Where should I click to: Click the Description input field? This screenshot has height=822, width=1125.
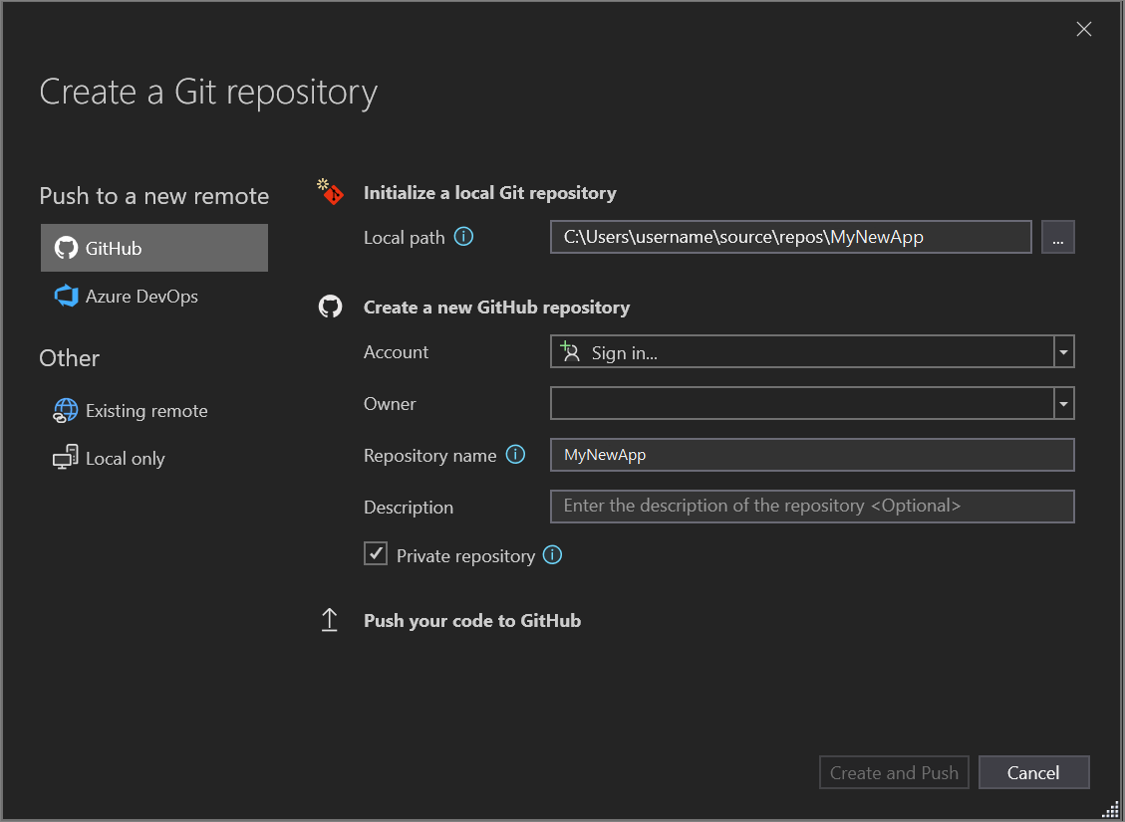[x=812, y=506]
